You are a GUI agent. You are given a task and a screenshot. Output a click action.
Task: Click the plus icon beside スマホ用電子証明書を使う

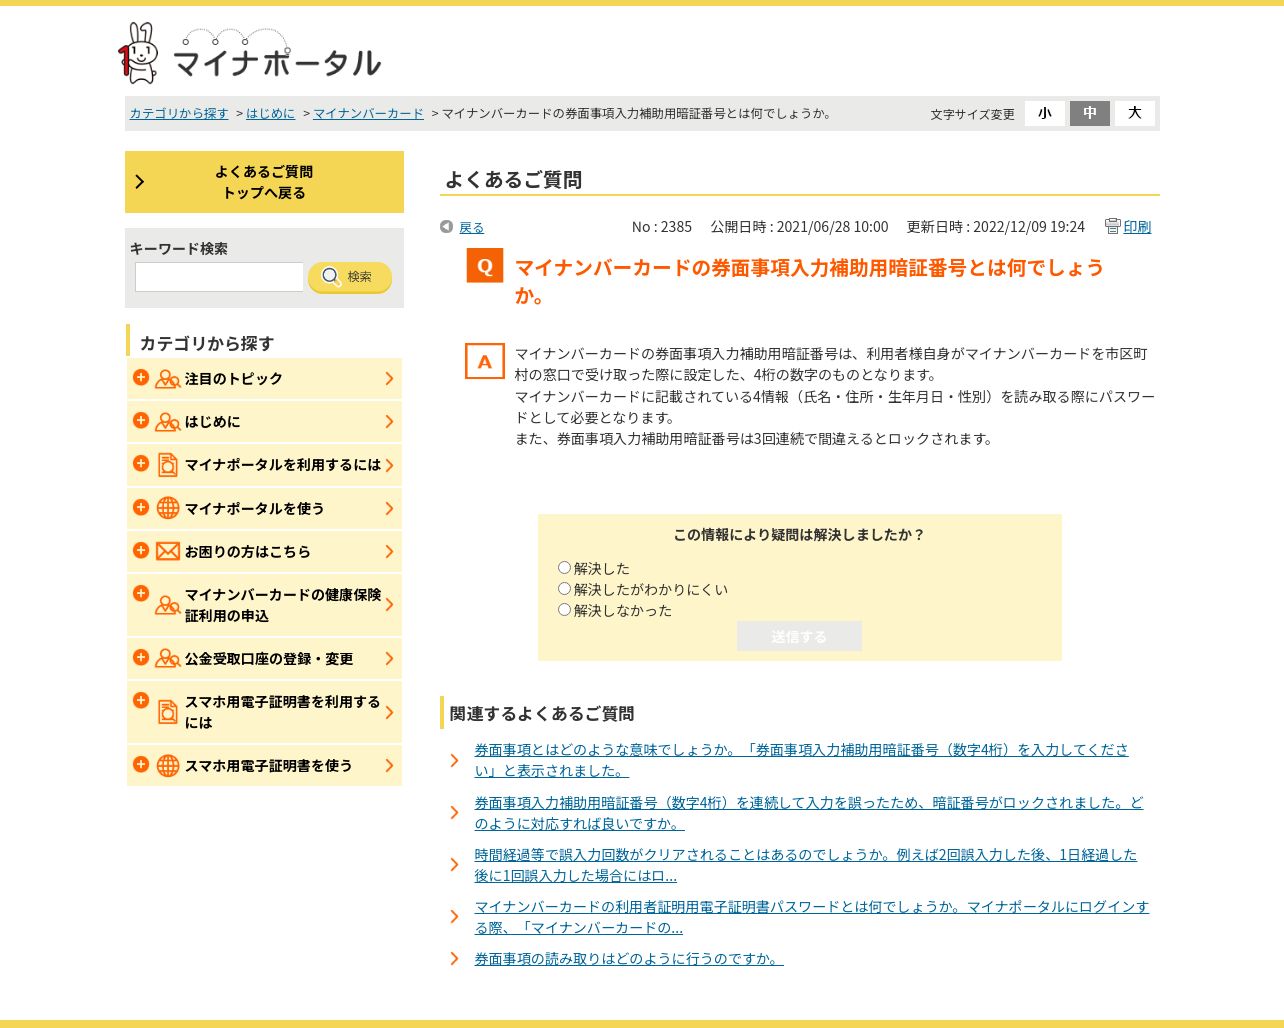tap(141, 764)
